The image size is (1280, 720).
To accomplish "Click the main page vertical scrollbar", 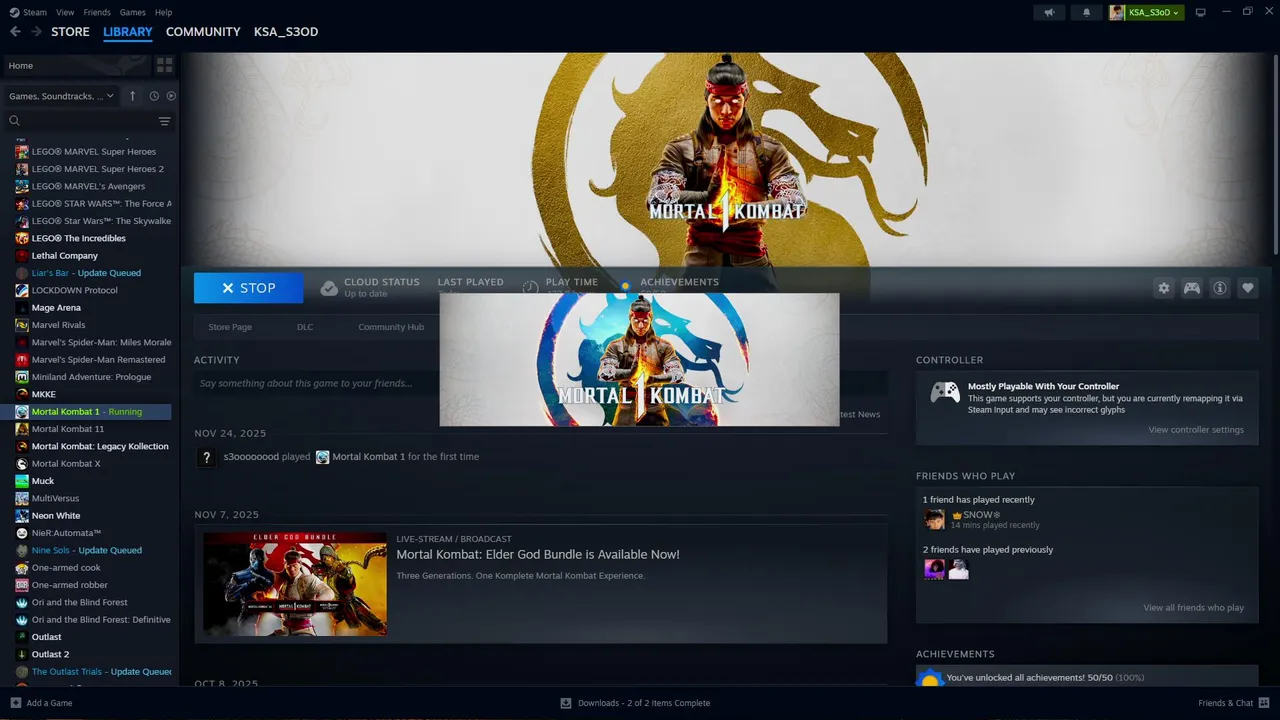I will (x=1275, y=154).
